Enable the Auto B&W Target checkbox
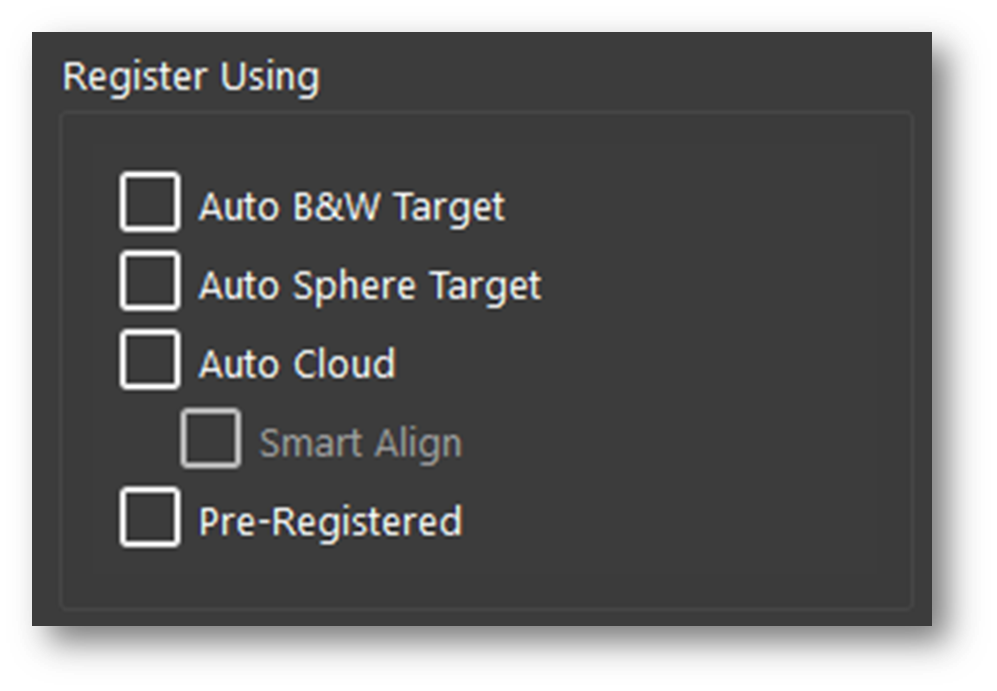The height and width of the screenshot is (691, 997). click(x=150, y=202)
